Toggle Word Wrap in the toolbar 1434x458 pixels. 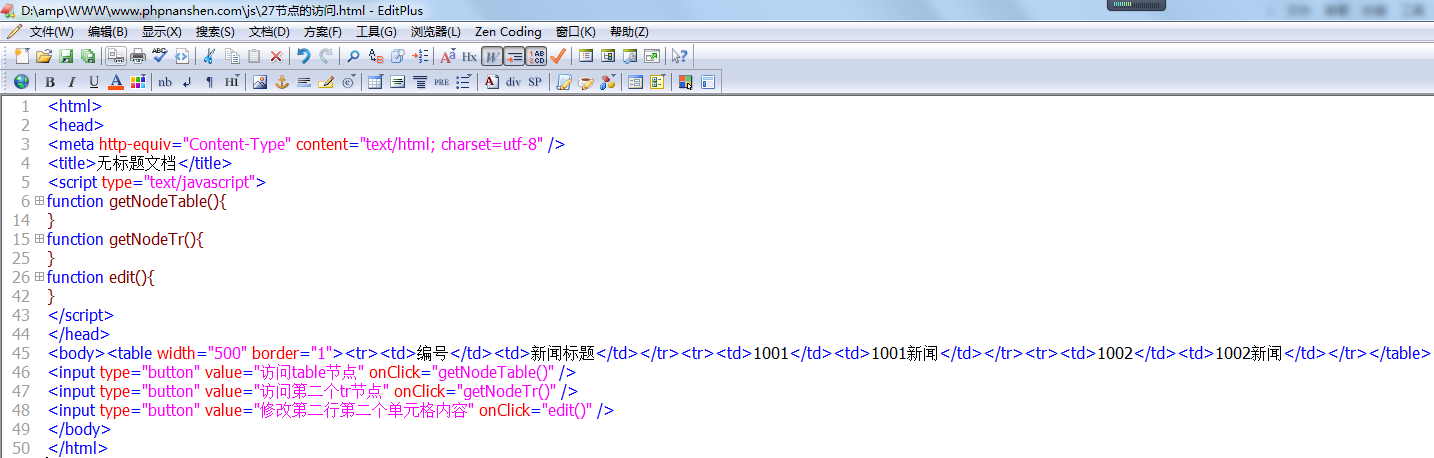tap(491, 56)
